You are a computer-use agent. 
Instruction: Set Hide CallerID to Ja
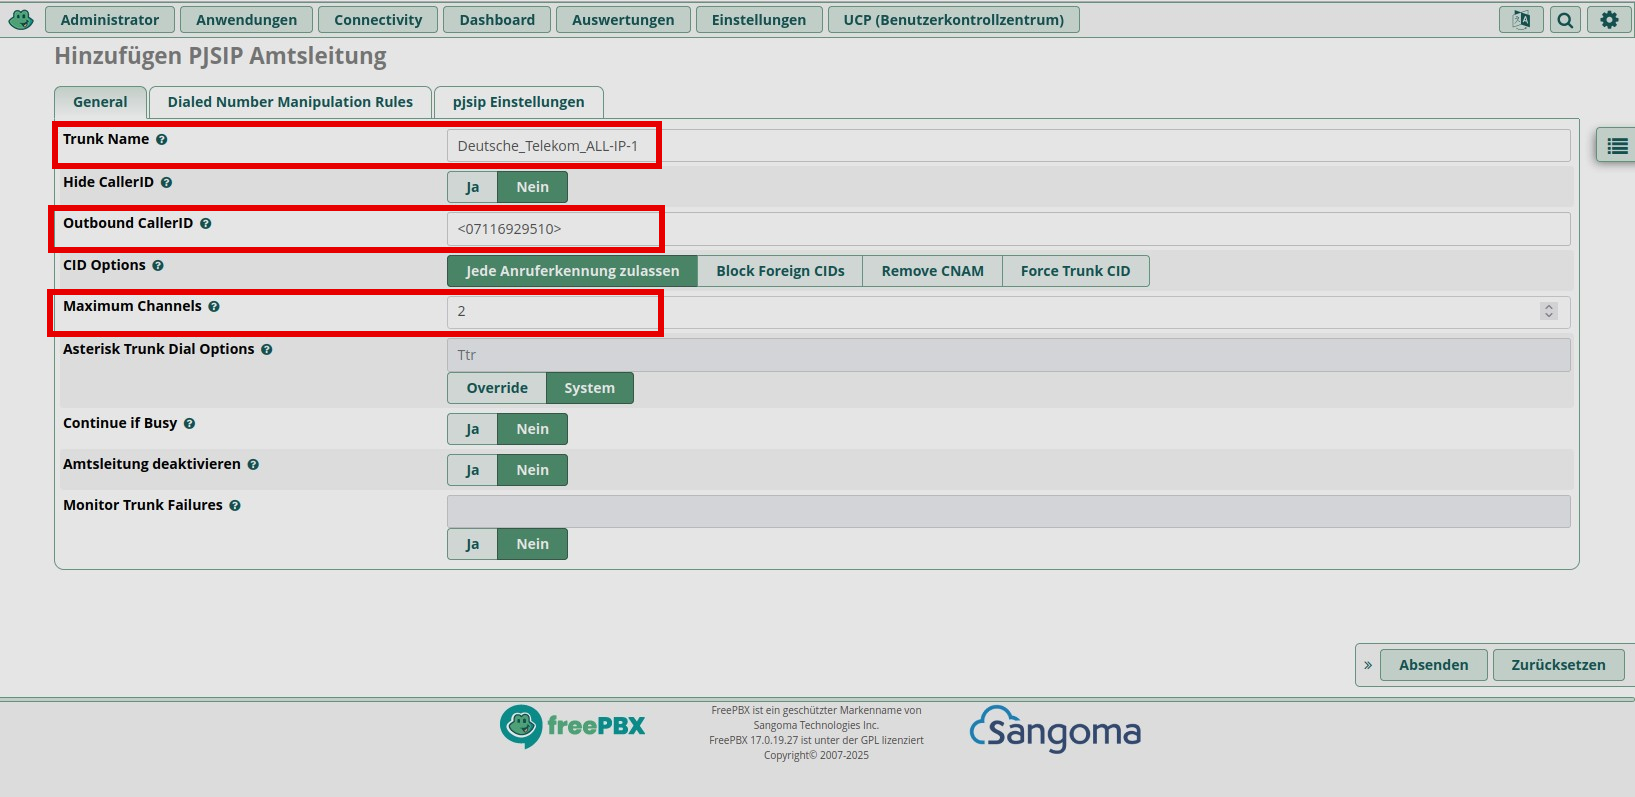[x=472, y=187]
